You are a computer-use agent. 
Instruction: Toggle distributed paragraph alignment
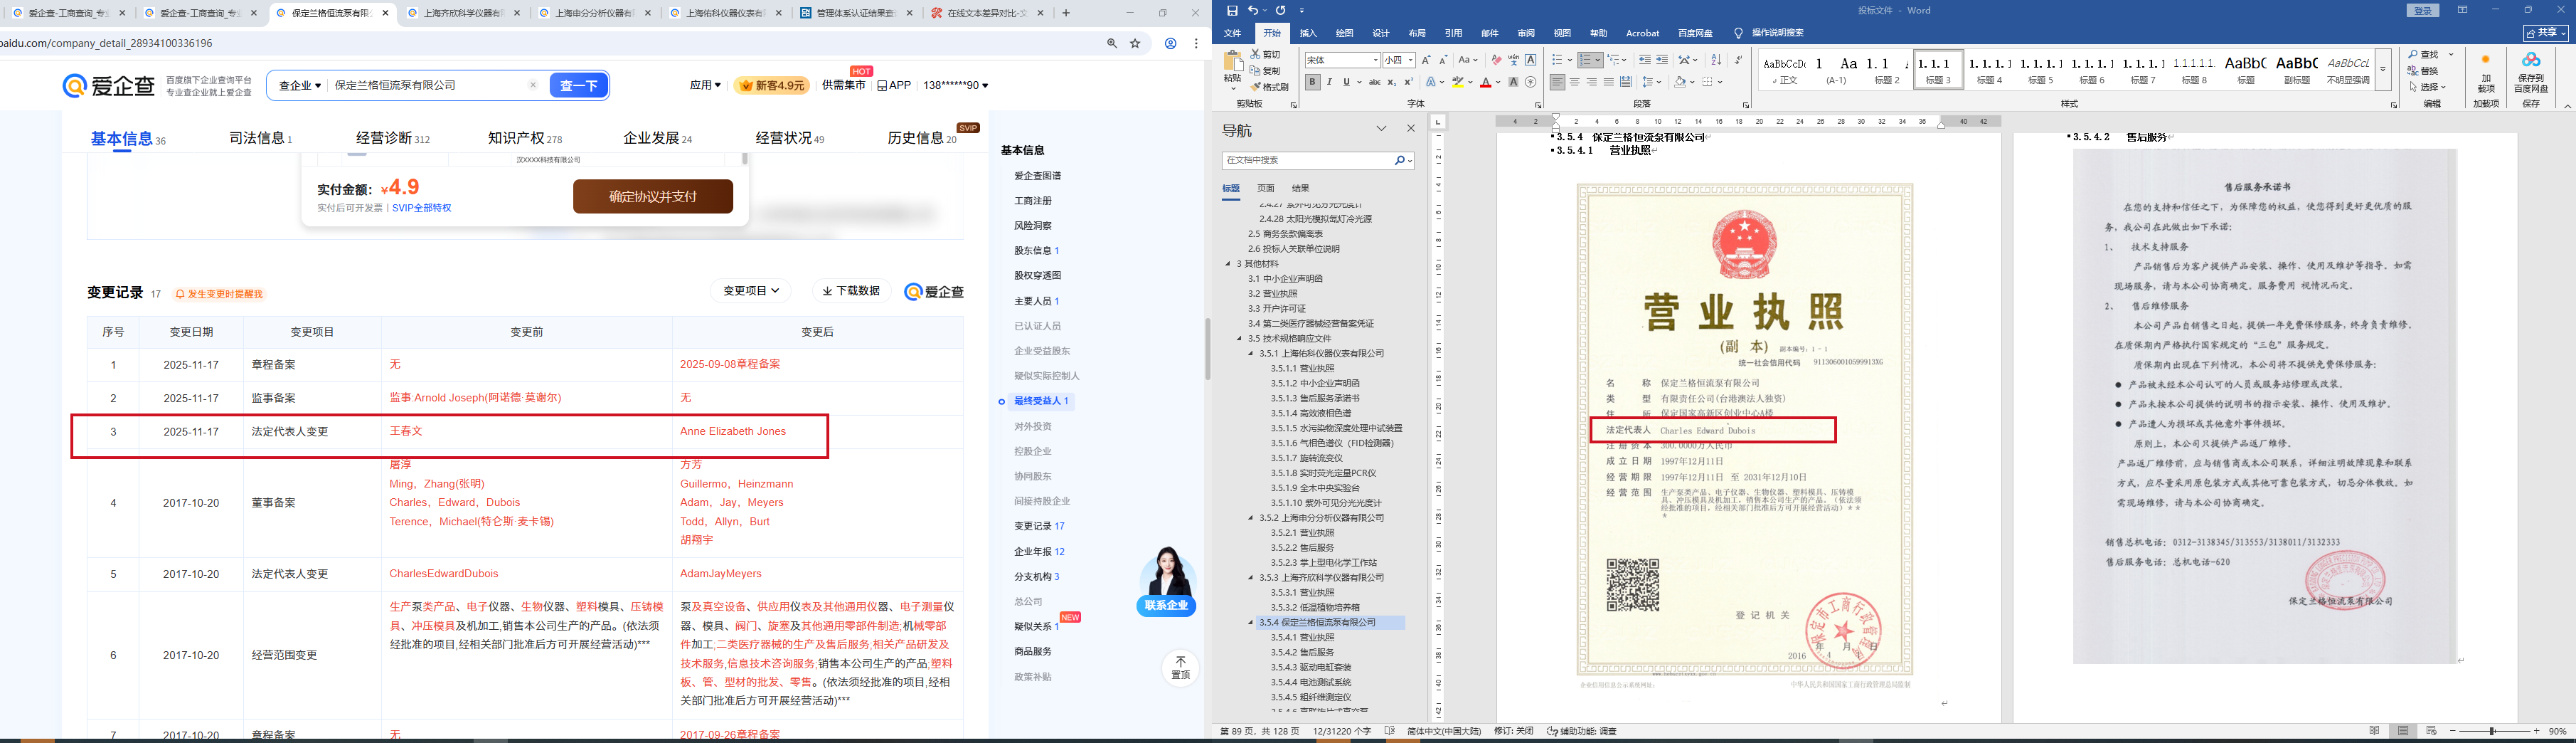[1625, 83]
